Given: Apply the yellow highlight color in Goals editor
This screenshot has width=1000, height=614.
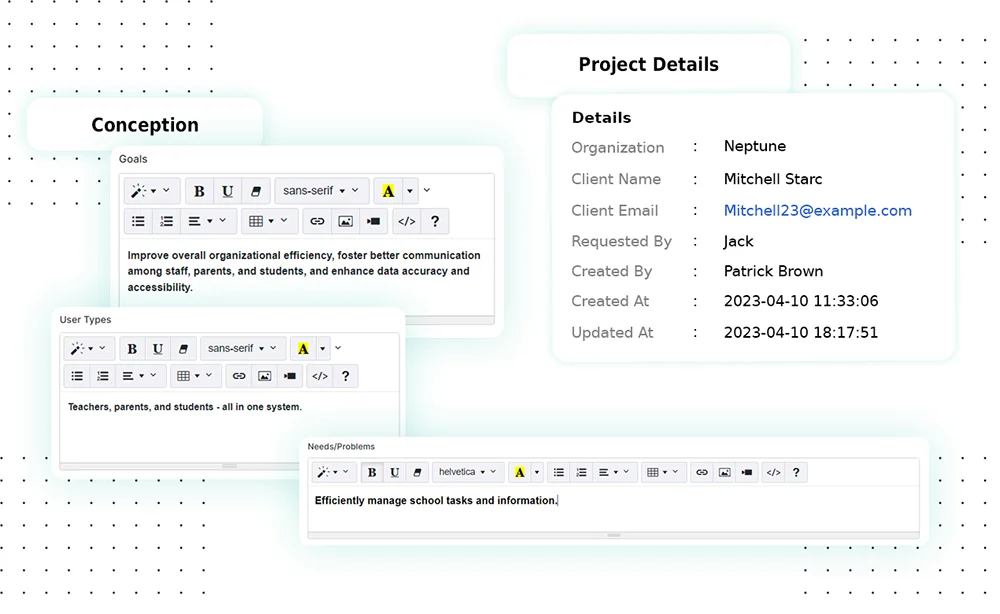Looking at the screenshot, I should click(x=388, y=191).
